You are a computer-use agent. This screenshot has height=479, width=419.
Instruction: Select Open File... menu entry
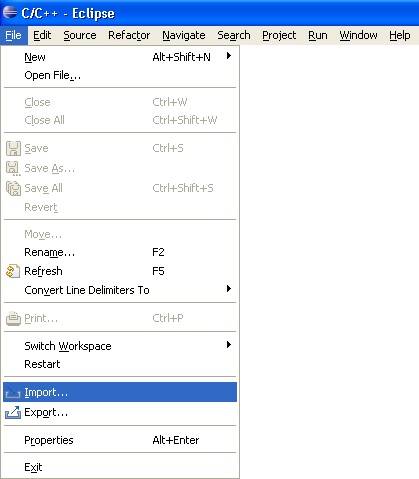tap(120, 75)
